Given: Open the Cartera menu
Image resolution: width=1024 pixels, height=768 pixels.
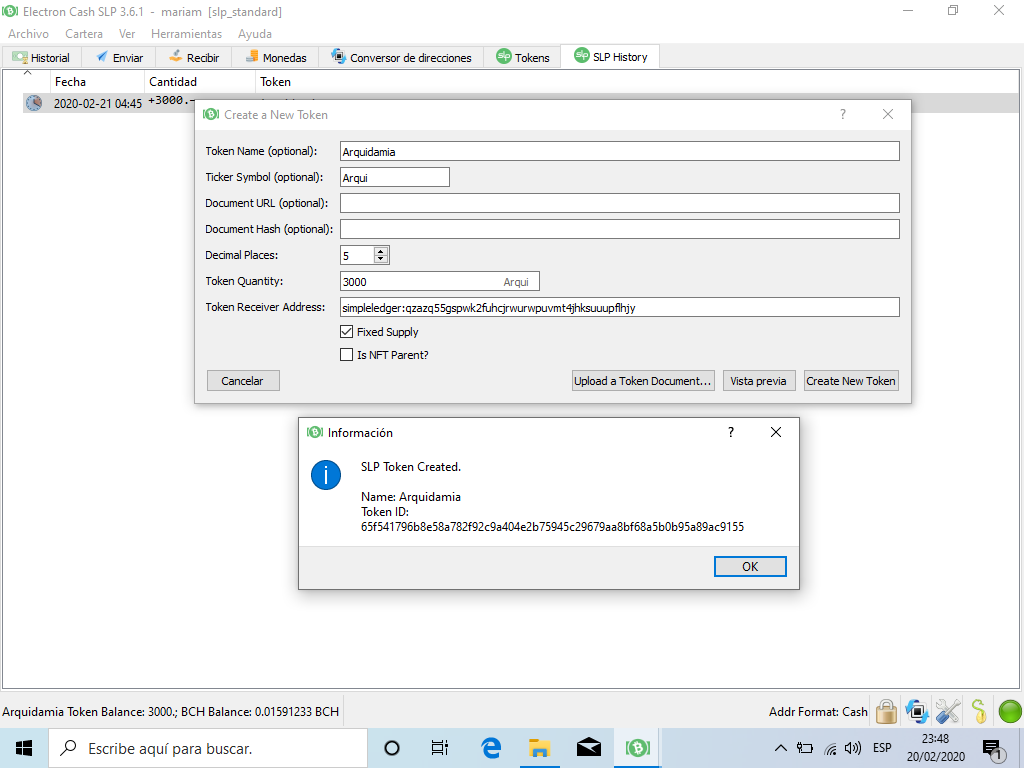Looking at the screenshot, I should coord(84,33).
